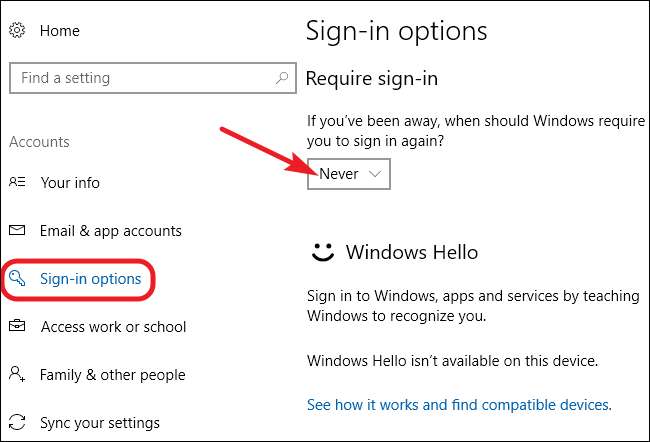This screenshot has width=650, height=442.
Task: Click the Windows Hello smiley icon
Action: pos(322,252)
